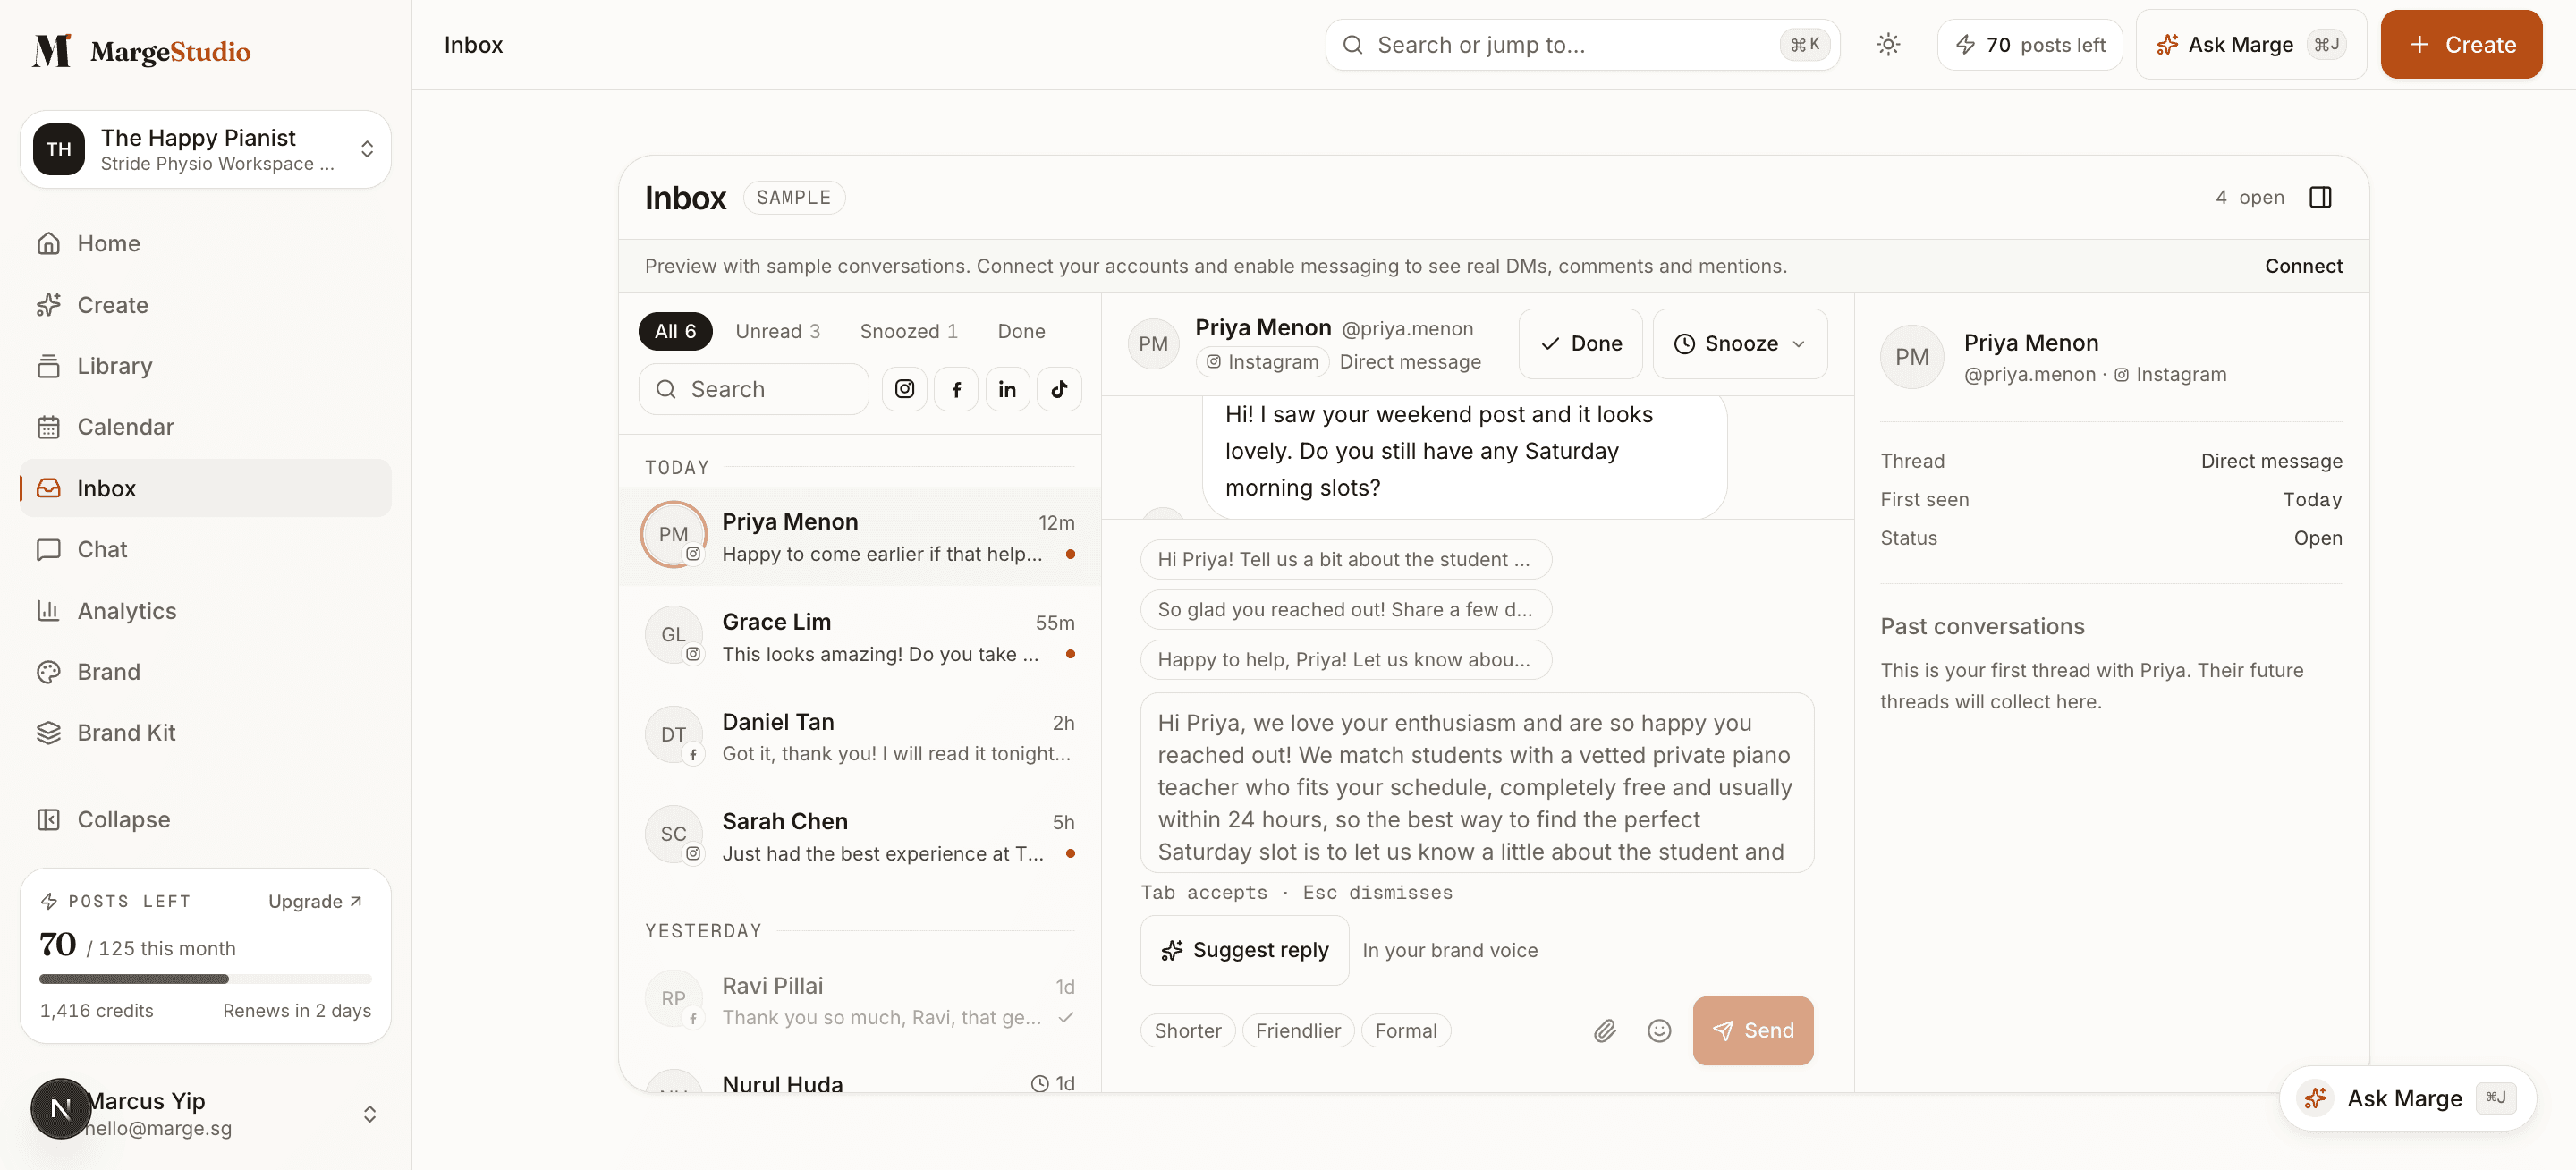The width and height of the screenshot is (2576, 1170).
Task: Open the Snooze dropdown
Action: [x=1740, y=343]
